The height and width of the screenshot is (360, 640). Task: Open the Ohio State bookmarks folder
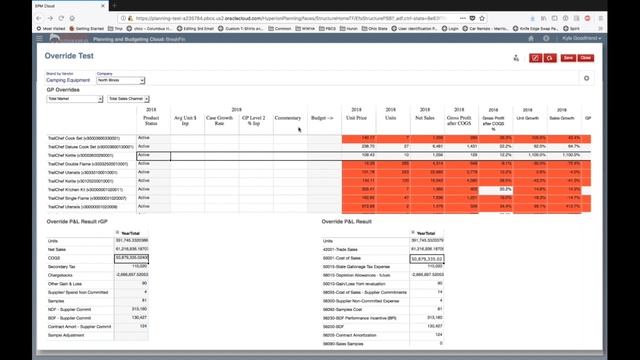(374, 29)
